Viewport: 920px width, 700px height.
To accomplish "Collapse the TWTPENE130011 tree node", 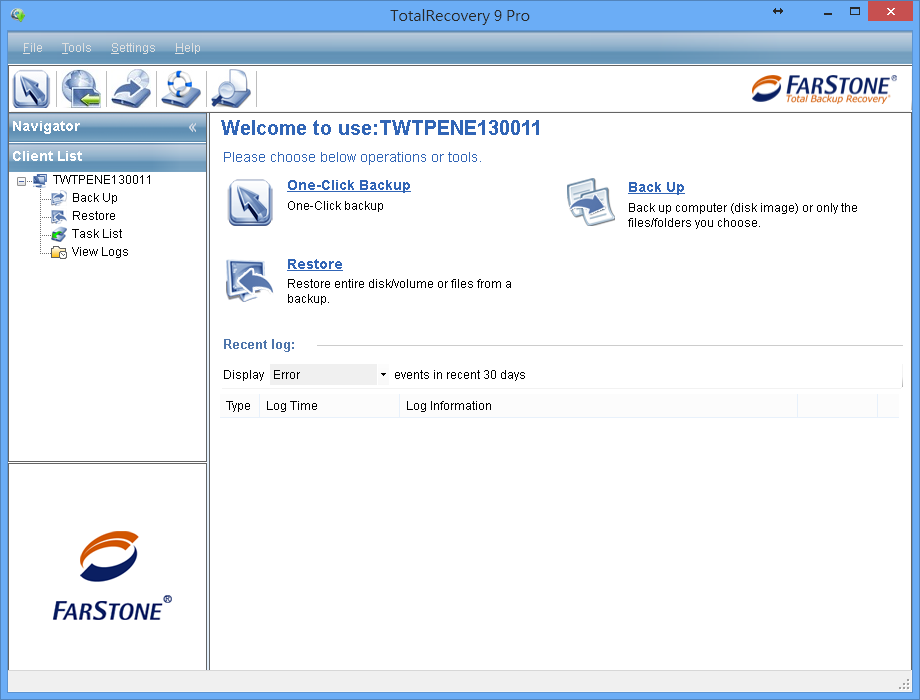I will (x=21, y=180).
